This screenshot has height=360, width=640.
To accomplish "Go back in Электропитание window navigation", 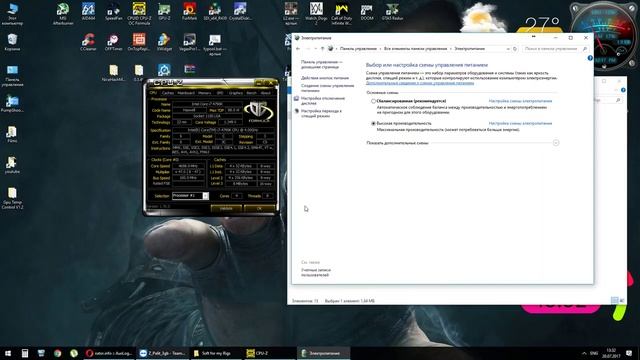I will (298, 49).
